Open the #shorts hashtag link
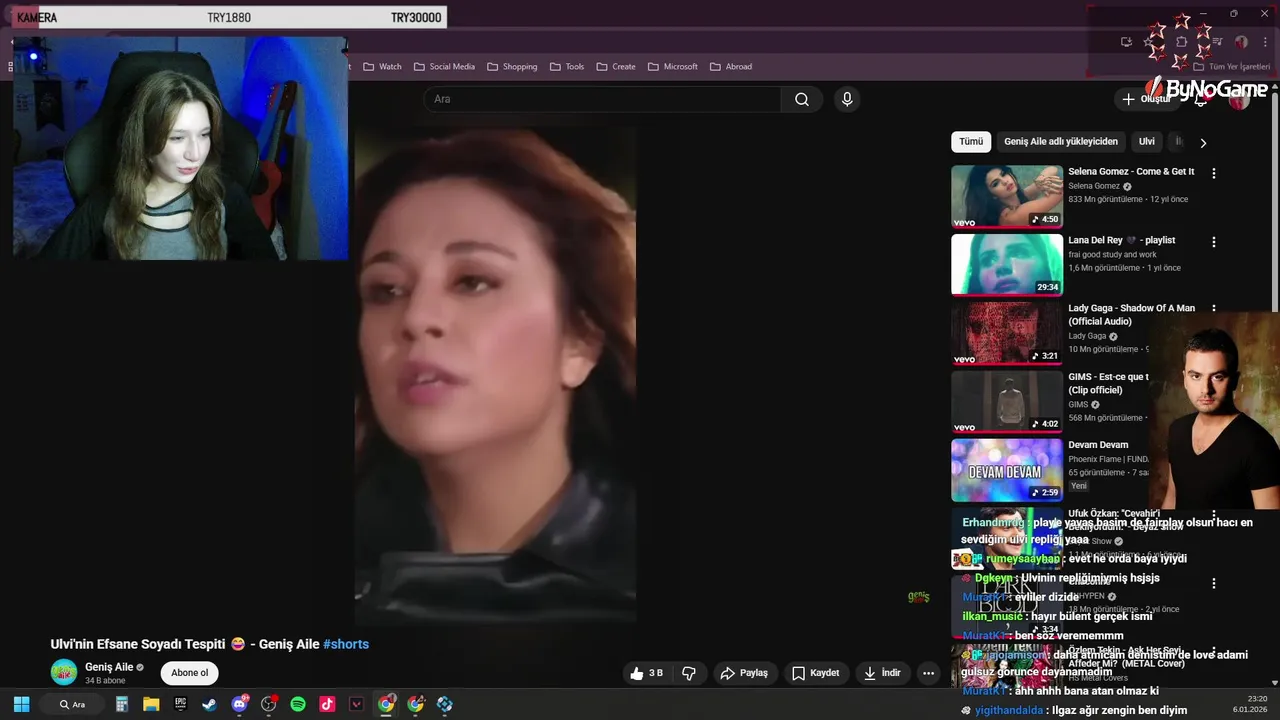1280x720 pixels. [x=346, y=645]
